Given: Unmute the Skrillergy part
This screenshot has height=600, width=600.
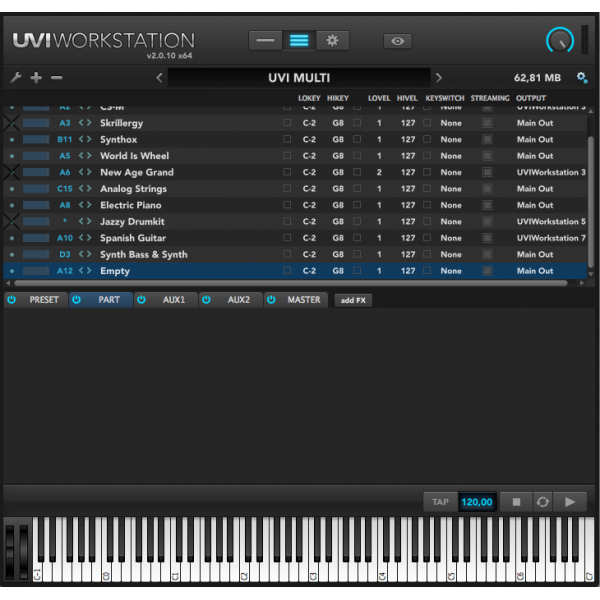Looking at the screenshot, I should point(12,123).
